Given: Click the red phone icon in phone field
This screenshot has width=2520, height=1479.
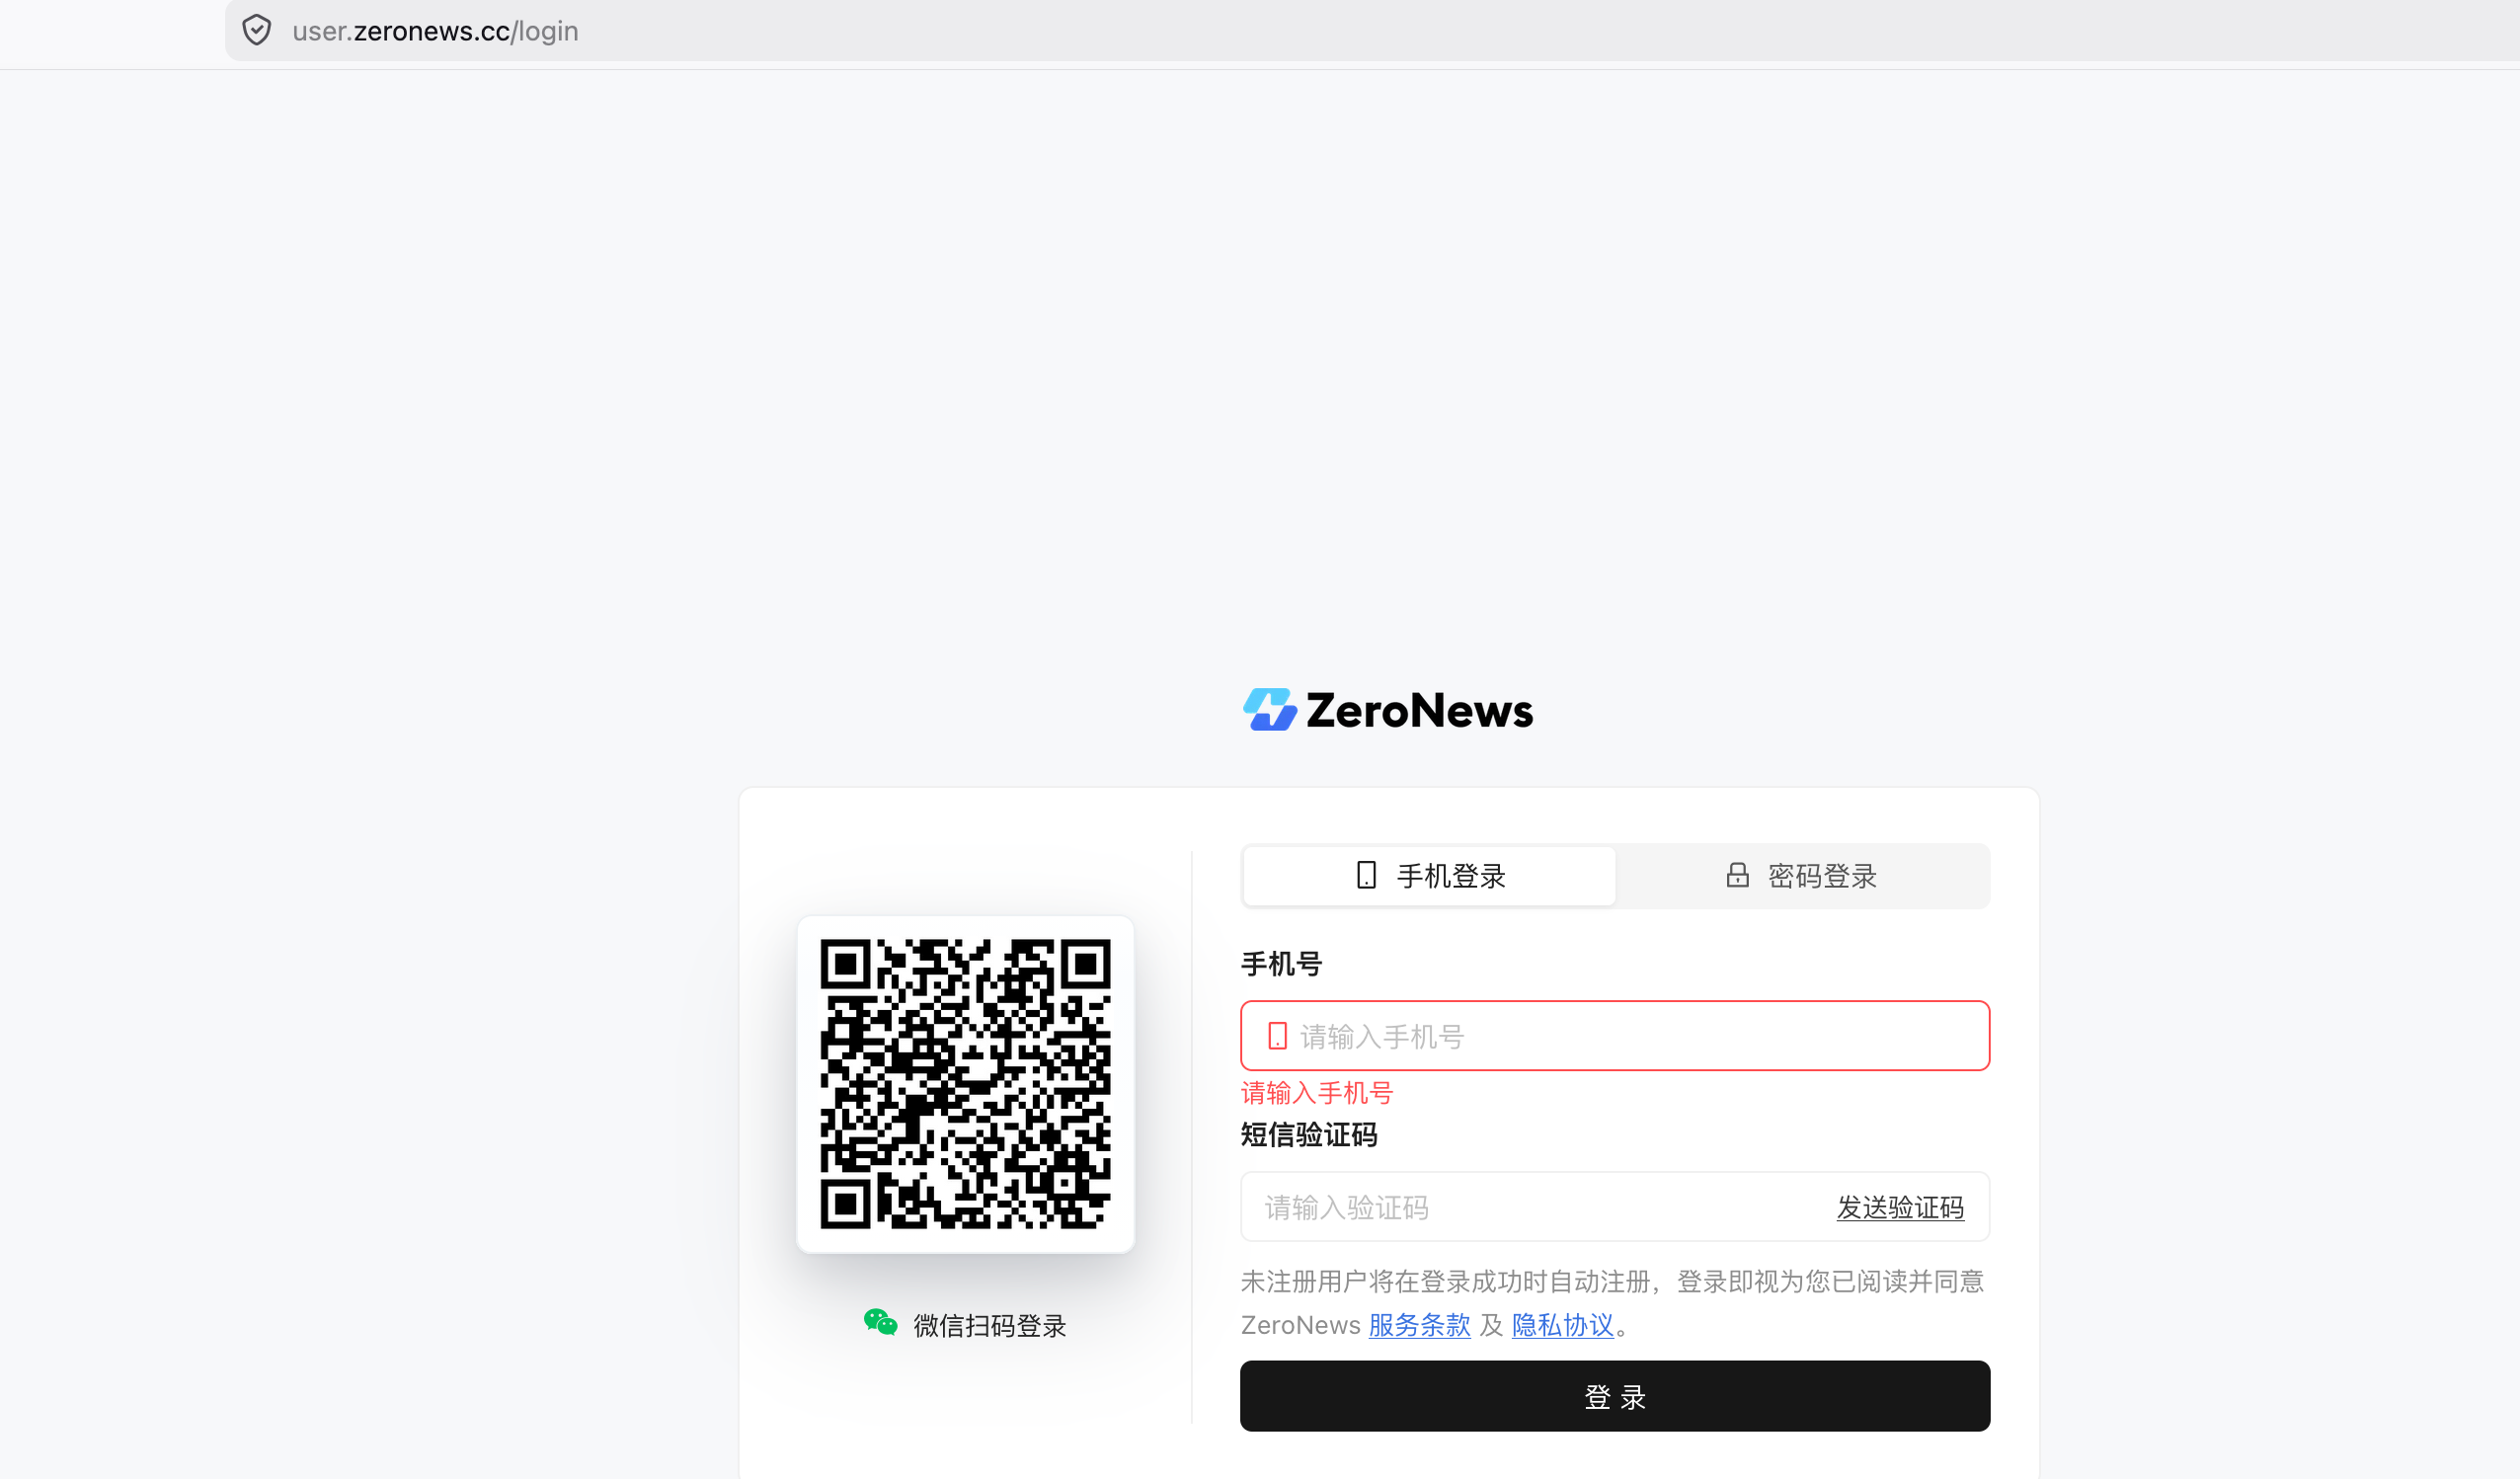Looking at the screenshot, I should click(x=1277, y=1036).
